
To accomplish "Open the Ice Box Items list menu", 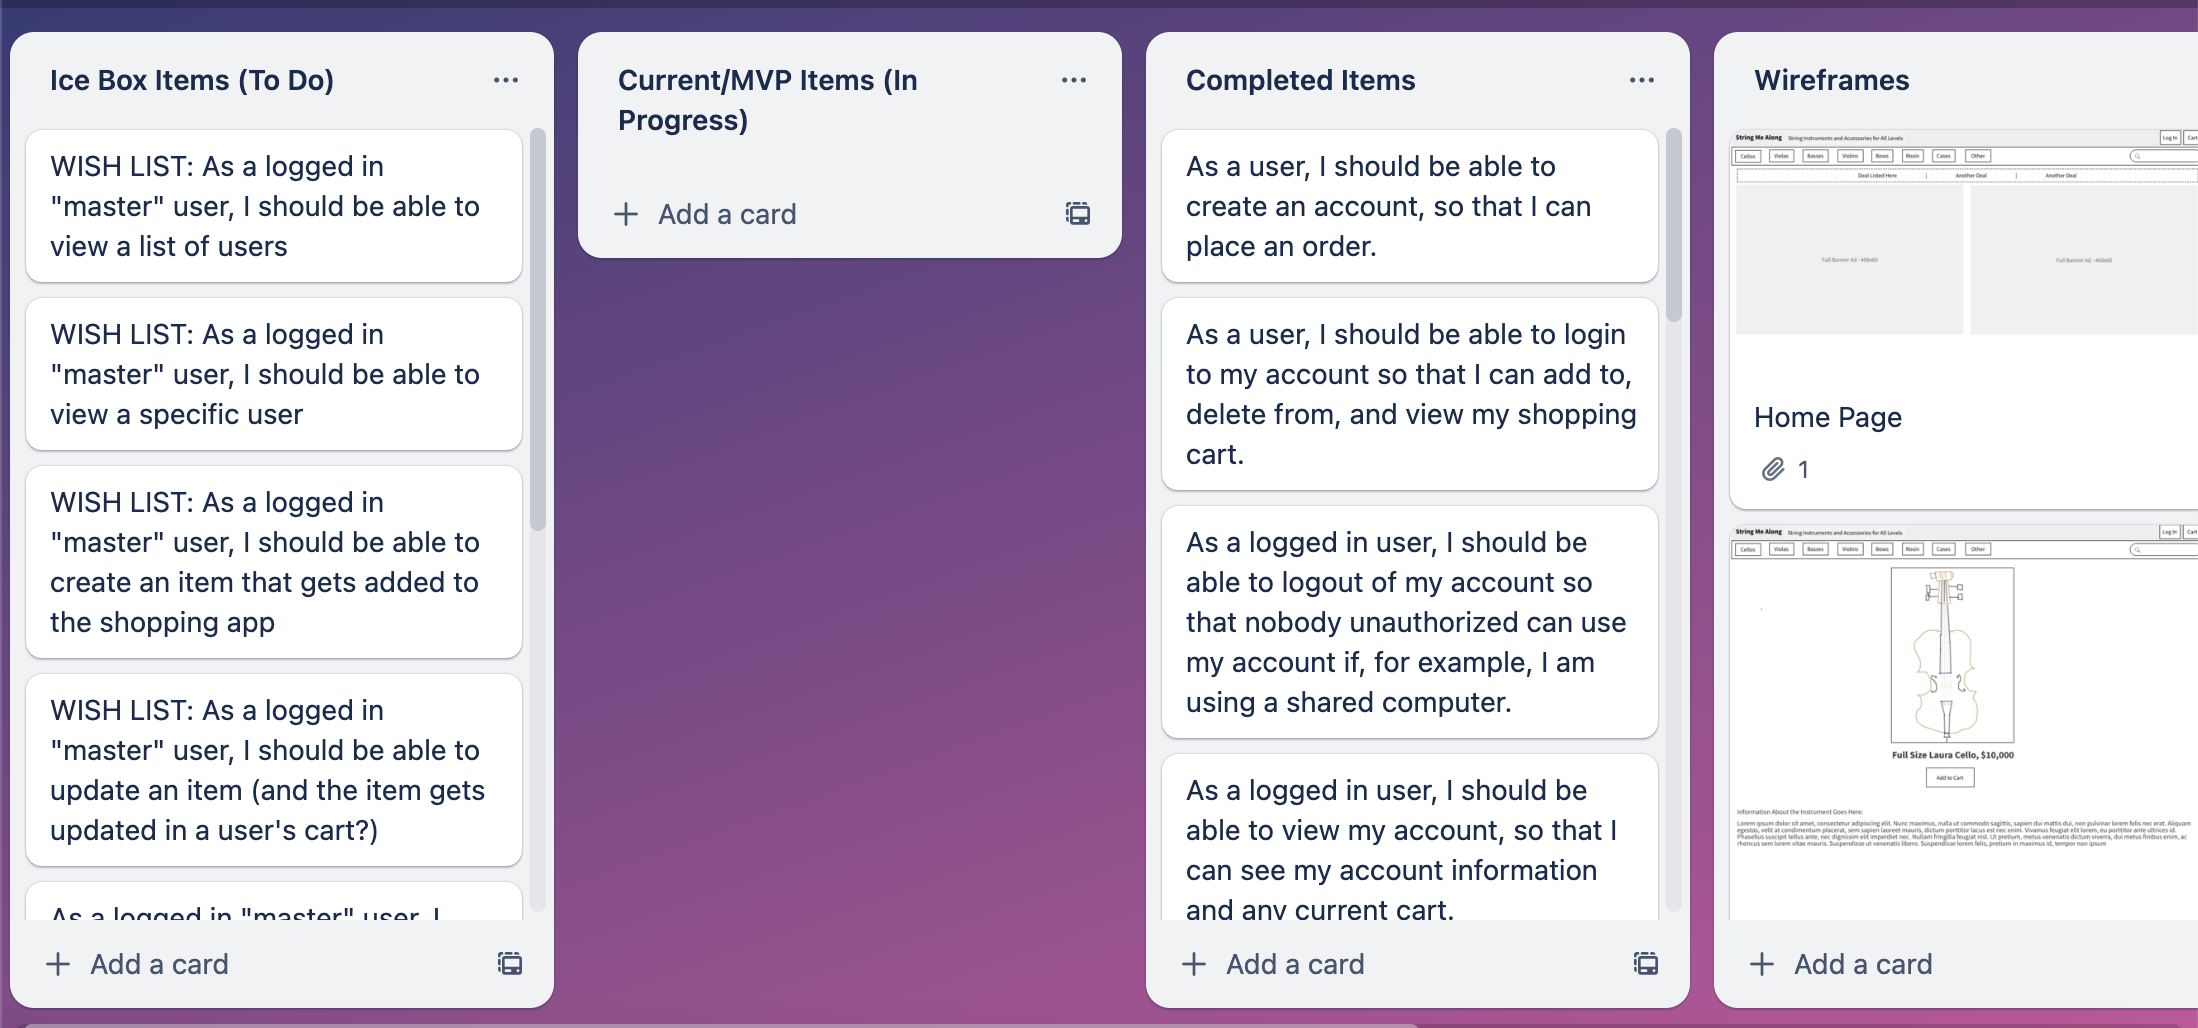I will click(506, 80).
